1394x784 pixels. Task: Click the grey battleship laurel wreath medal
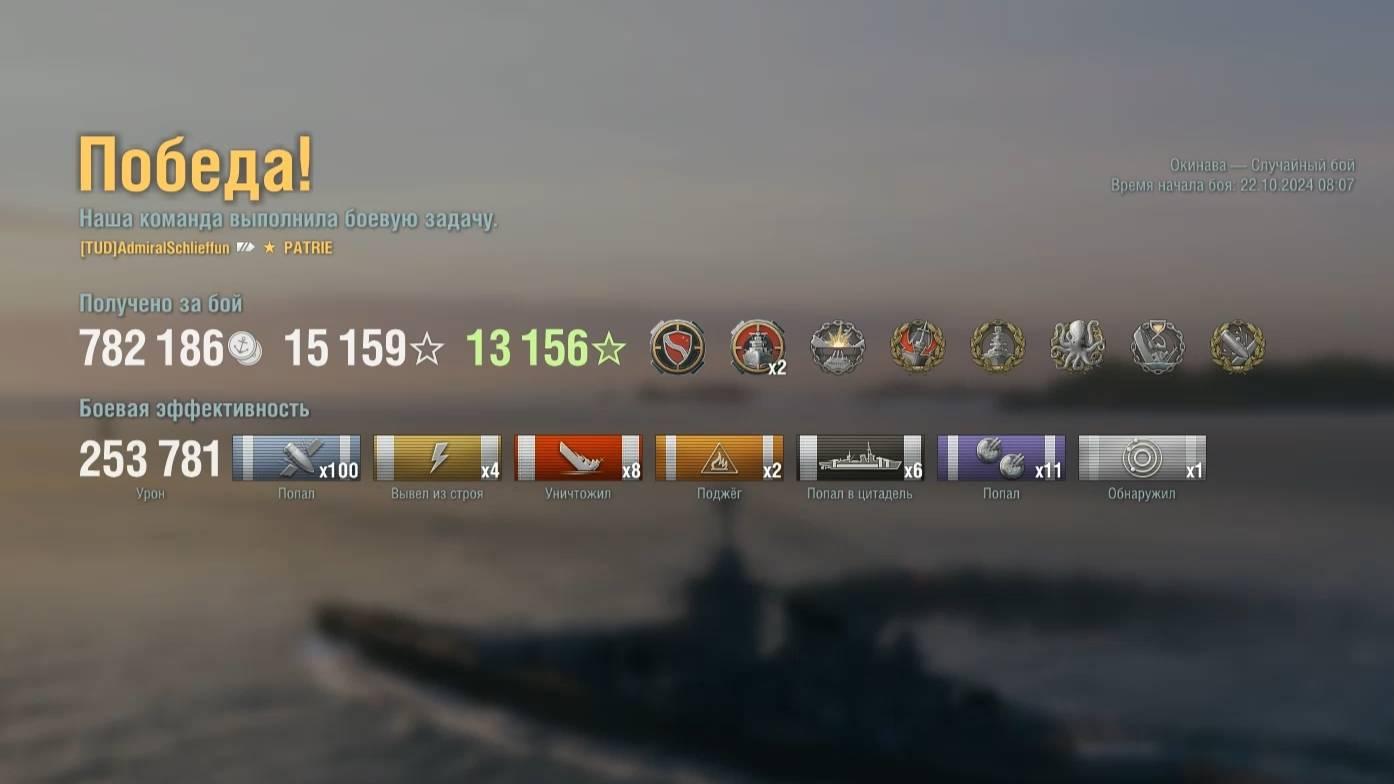point(997,347)
